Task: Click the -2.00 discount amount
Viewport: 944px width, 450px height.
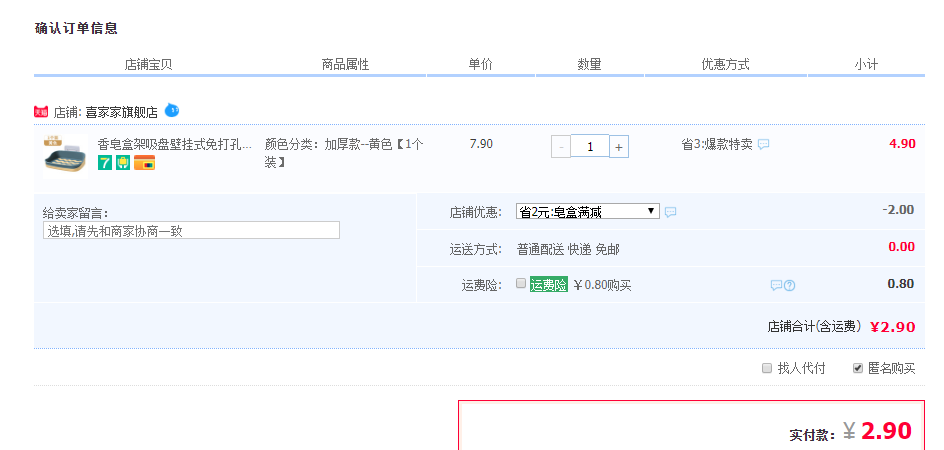Action: tap(898, 210)
